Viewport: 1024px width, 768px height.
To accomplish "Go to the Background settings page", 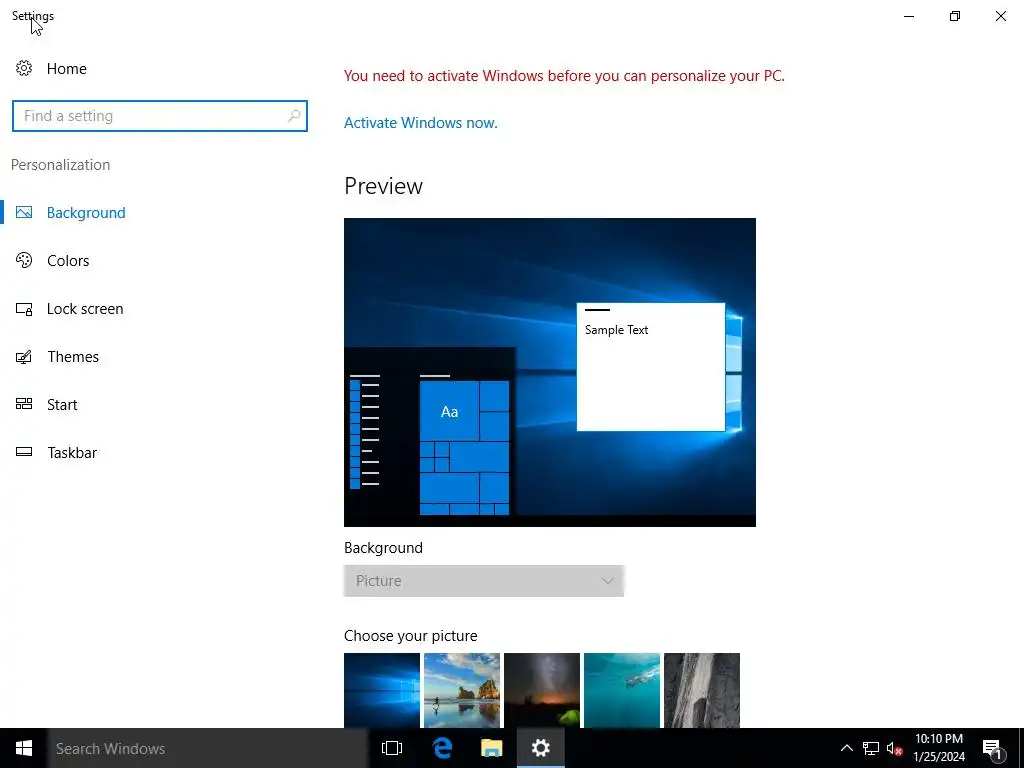I will [86, 213].
